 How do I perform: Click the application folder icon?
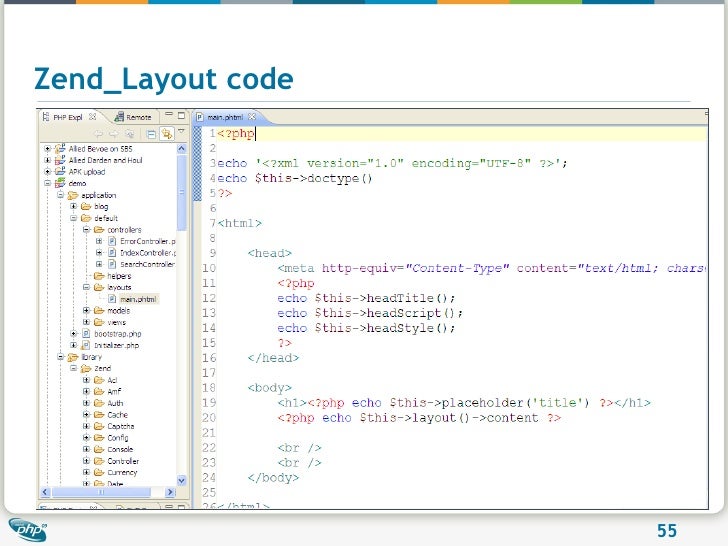click(73, 195)
